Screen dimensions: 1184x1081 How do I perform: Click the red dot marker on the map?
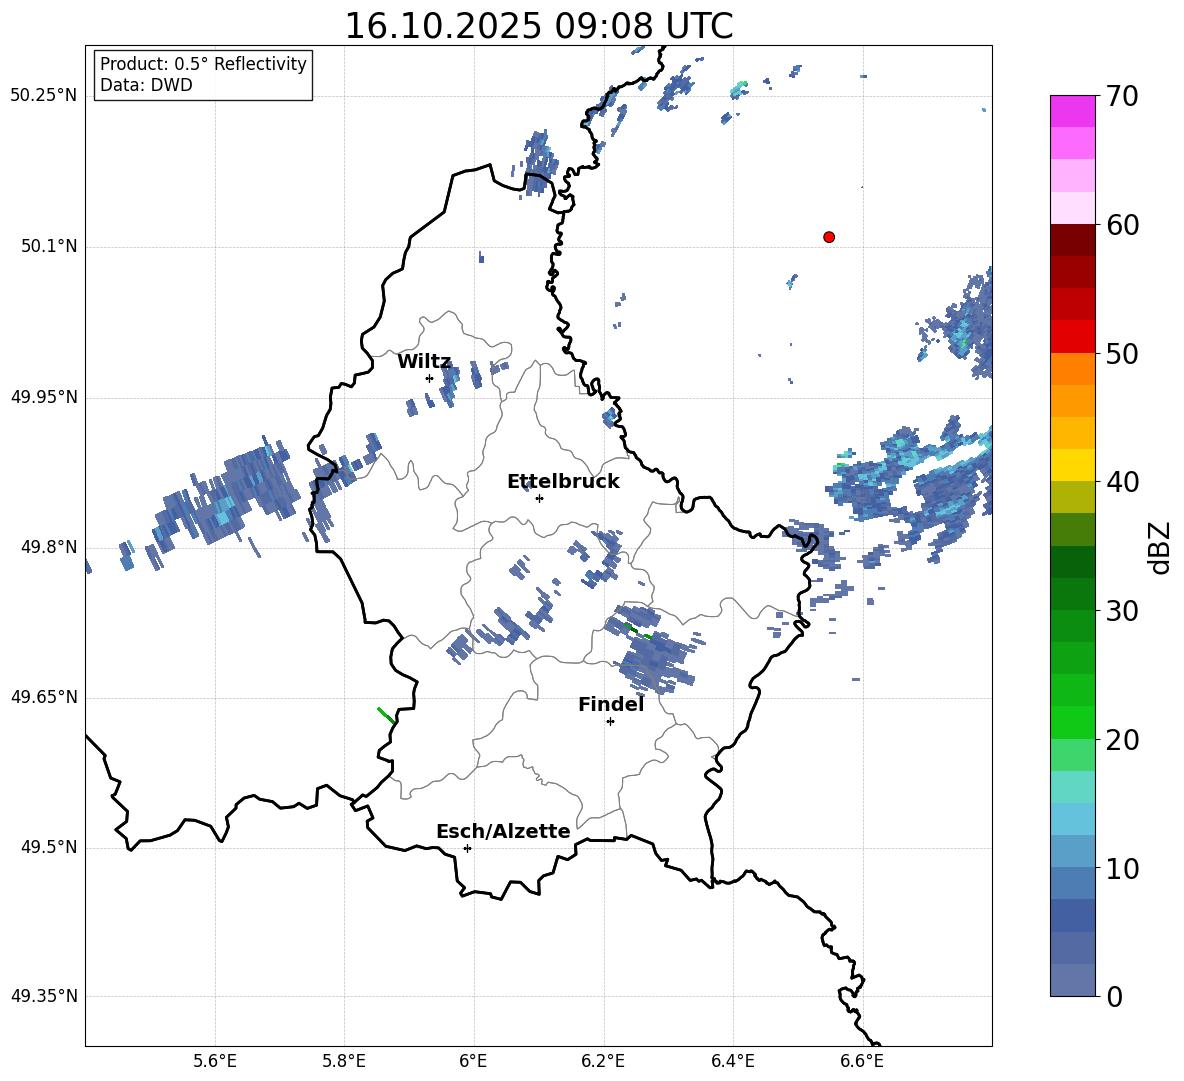click(x=829, y=237)
